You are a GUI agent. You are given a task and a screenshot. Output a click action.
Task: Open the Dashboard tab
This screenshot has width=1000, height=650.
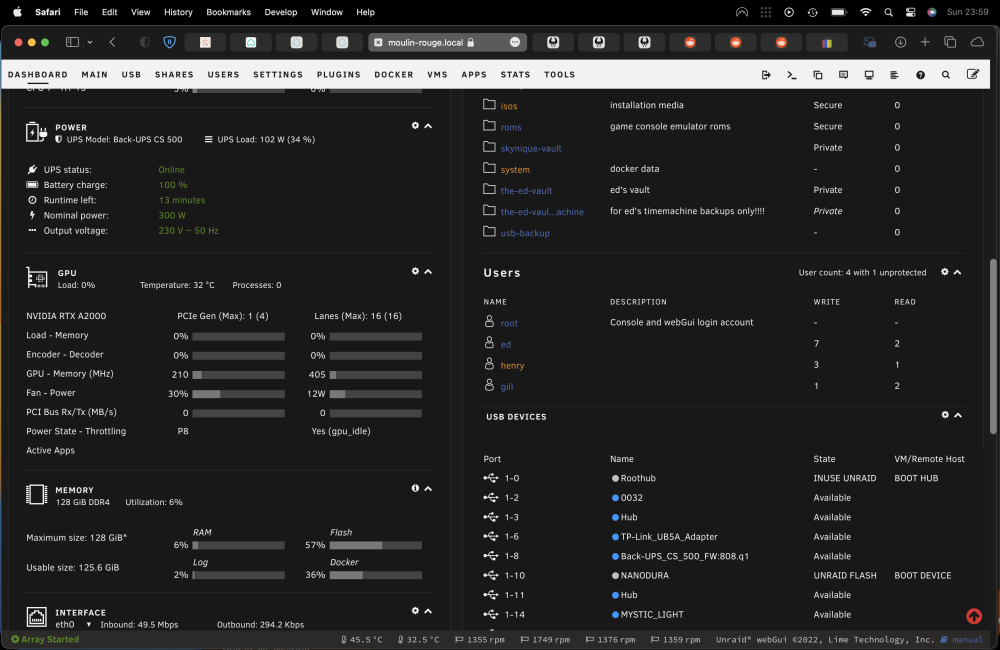38,75
